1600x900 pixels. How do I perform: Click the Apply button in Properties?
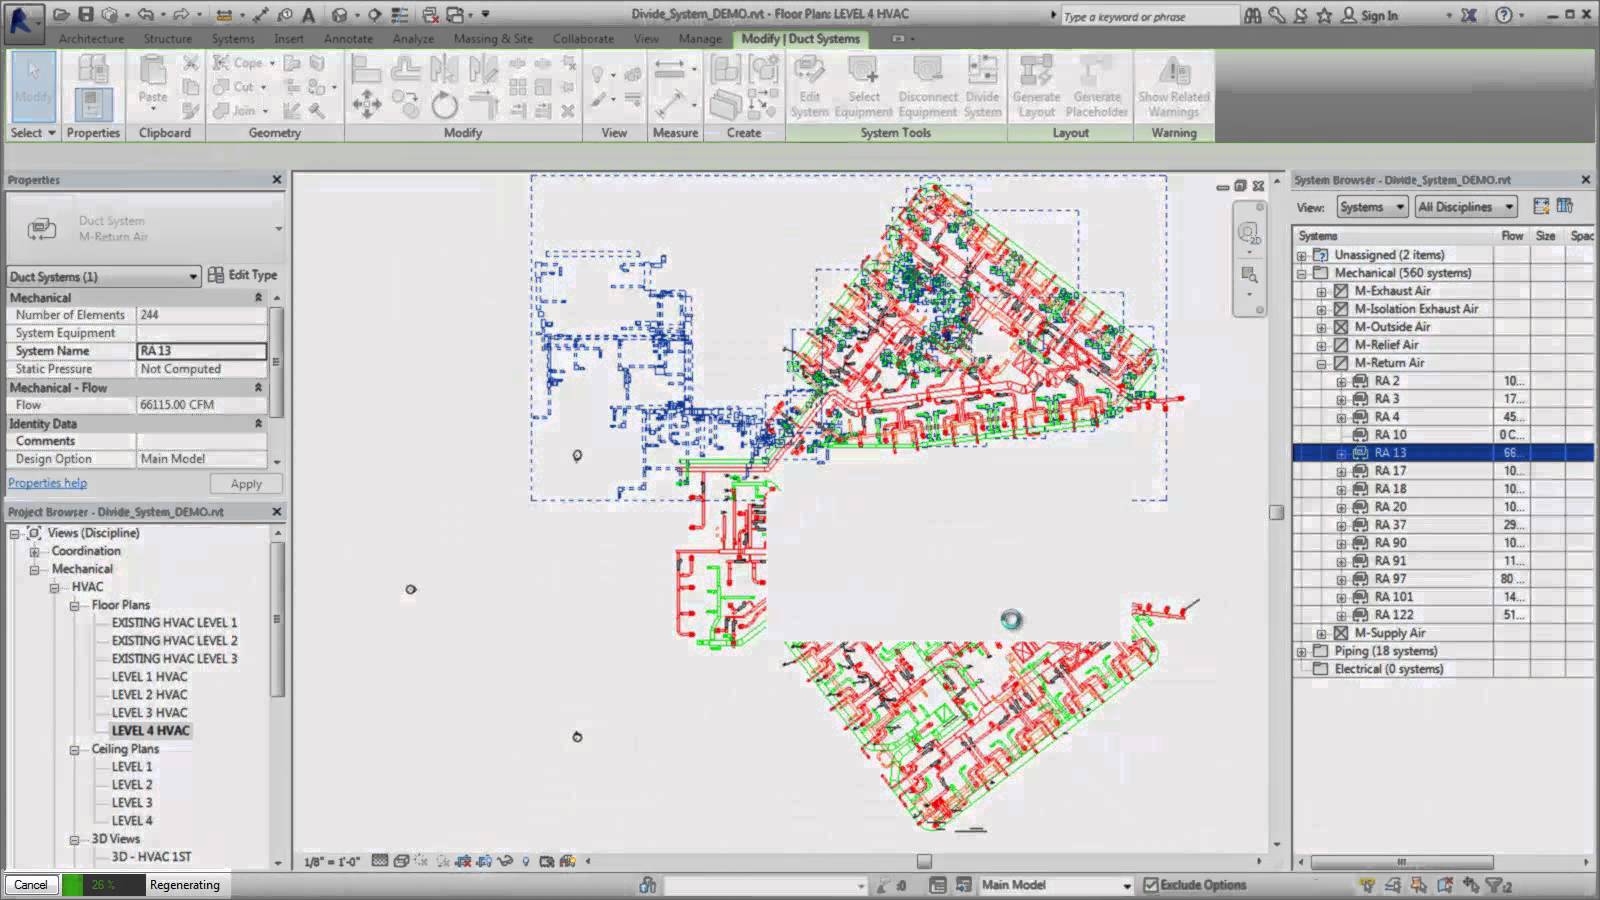point(245,483)
